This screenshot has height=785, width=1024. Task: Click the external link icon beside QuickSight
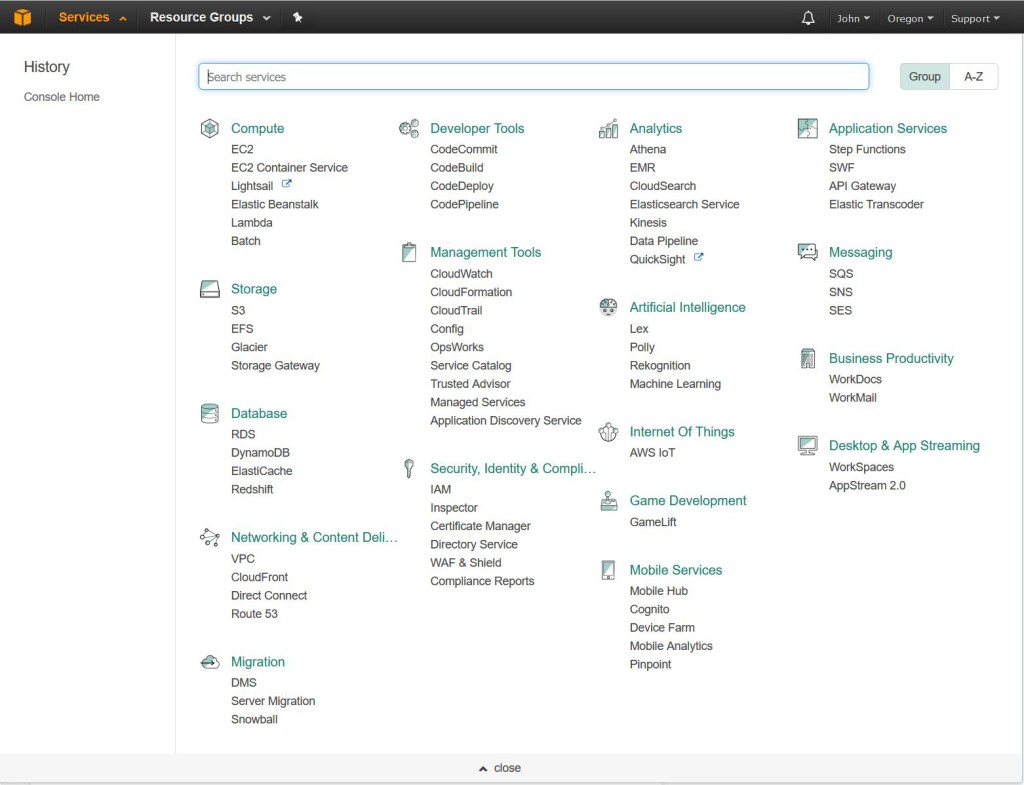coord(698,258)
